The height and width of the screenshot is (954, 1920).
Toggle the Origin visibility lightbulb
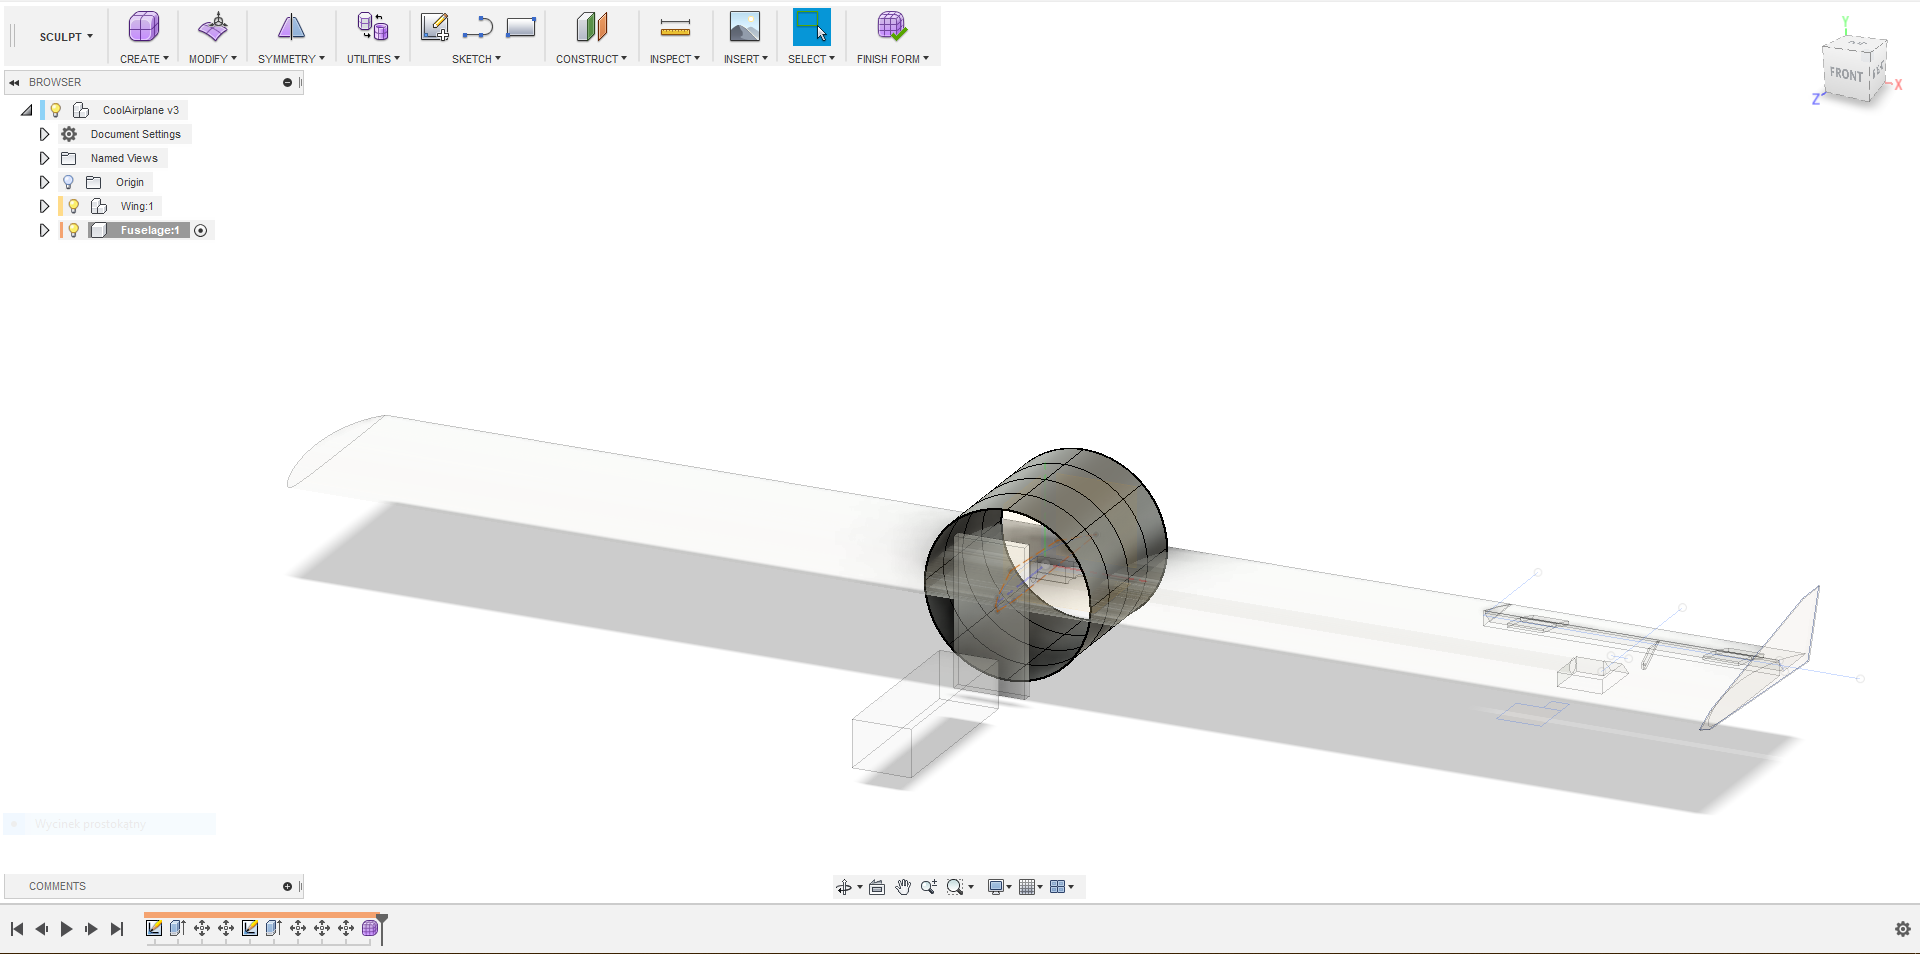(68, 182)
